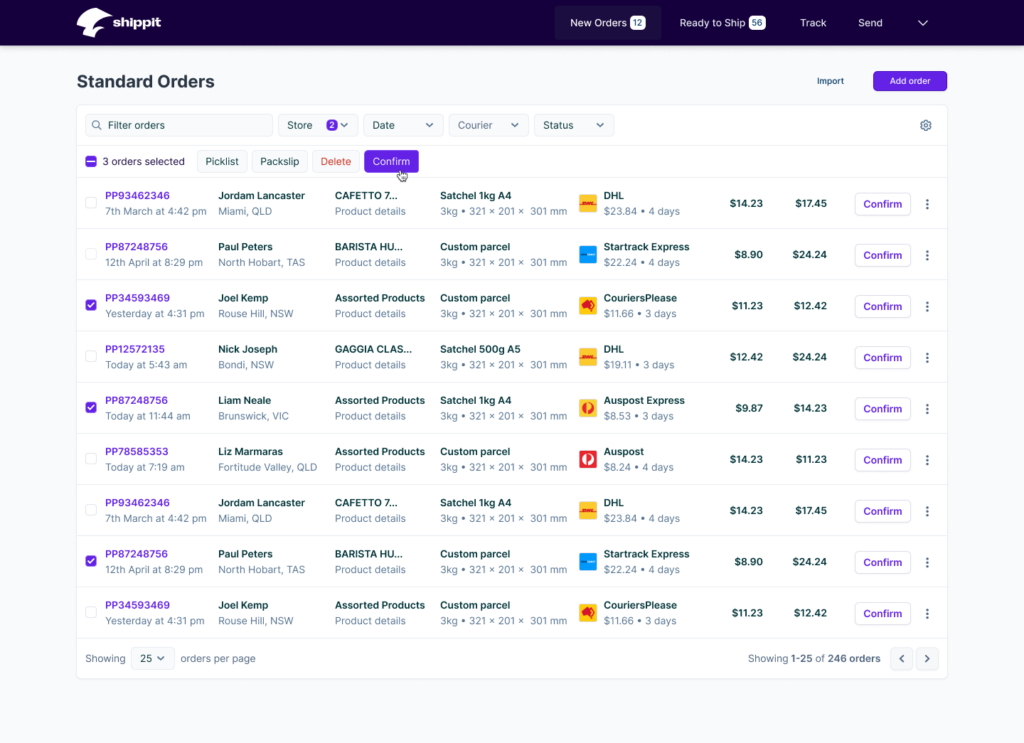Switch to the New Orders tab
Screen dimensions: 1024x743
(607, 23)
